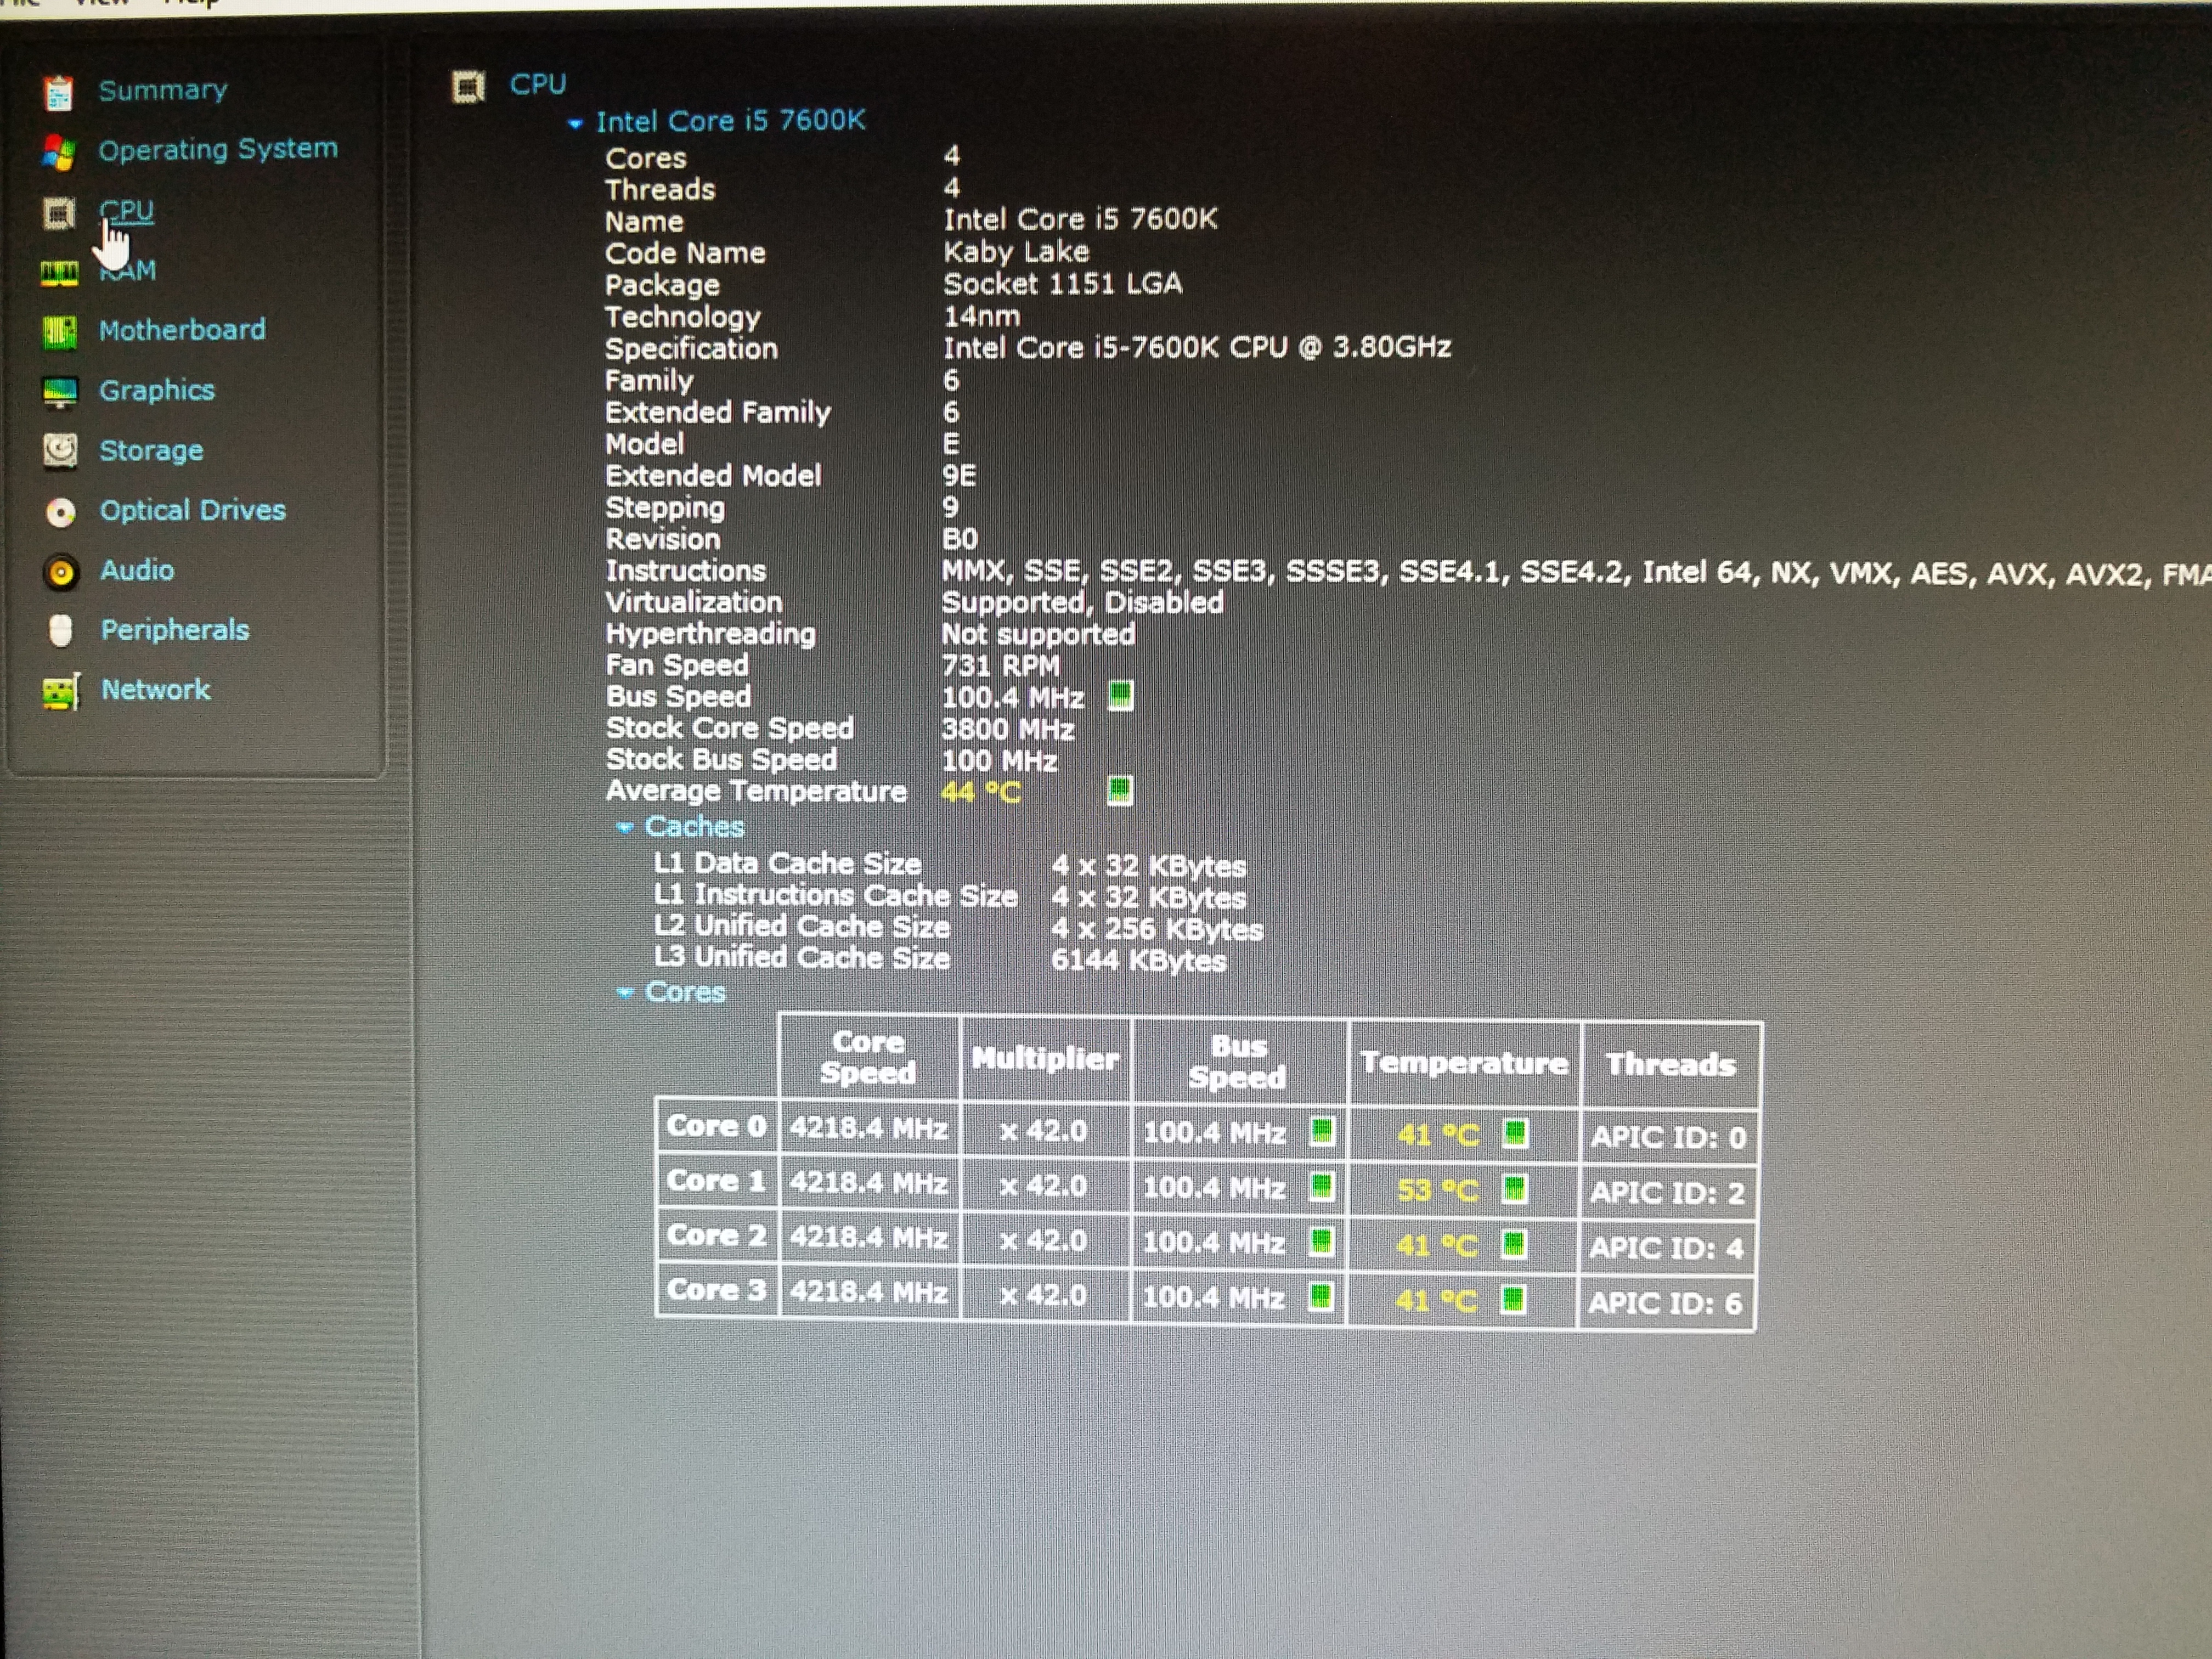2212x1659 pixels.
Task: Click the Temperature column header
Action: [x=1464, y=1063]
